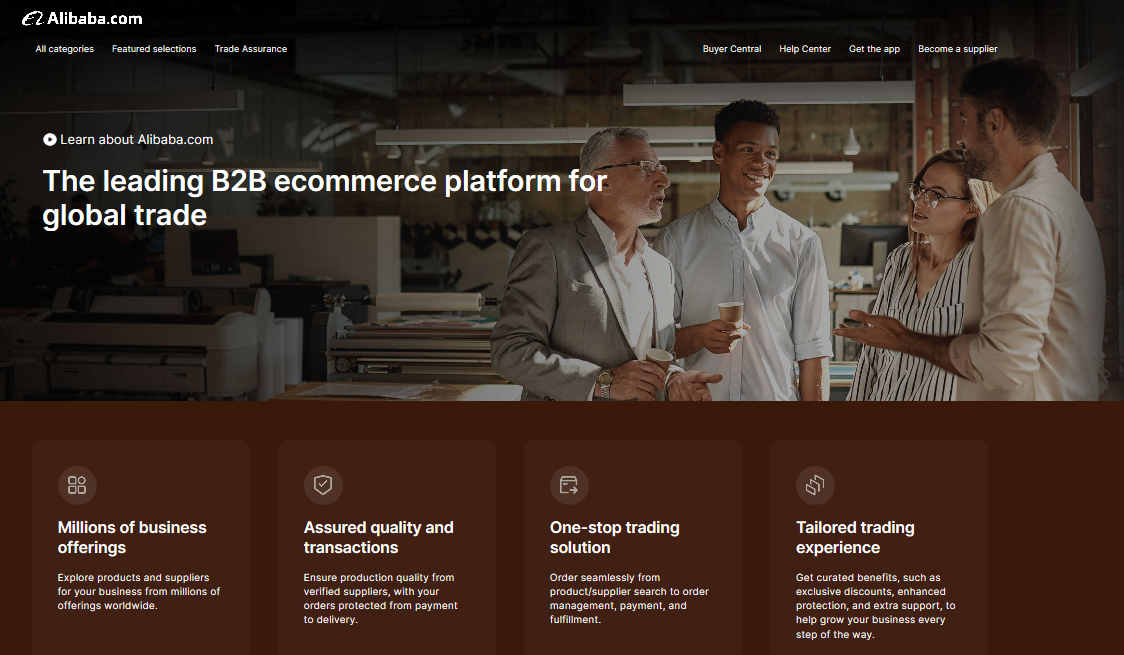This screenshot has height=655, width=1124.
Task: Click the Learn about Alibaba.com text link
Action: point(136,140)
